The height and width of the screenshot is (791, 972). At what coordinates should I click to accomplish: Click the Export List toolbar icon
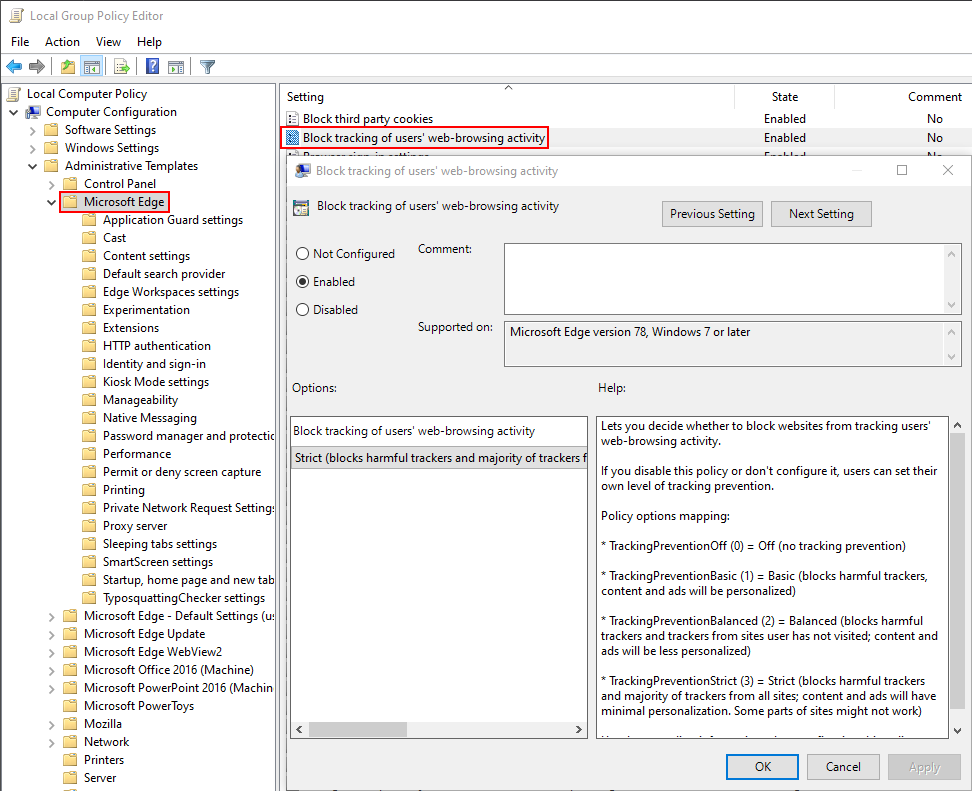(x=122, y=66)
